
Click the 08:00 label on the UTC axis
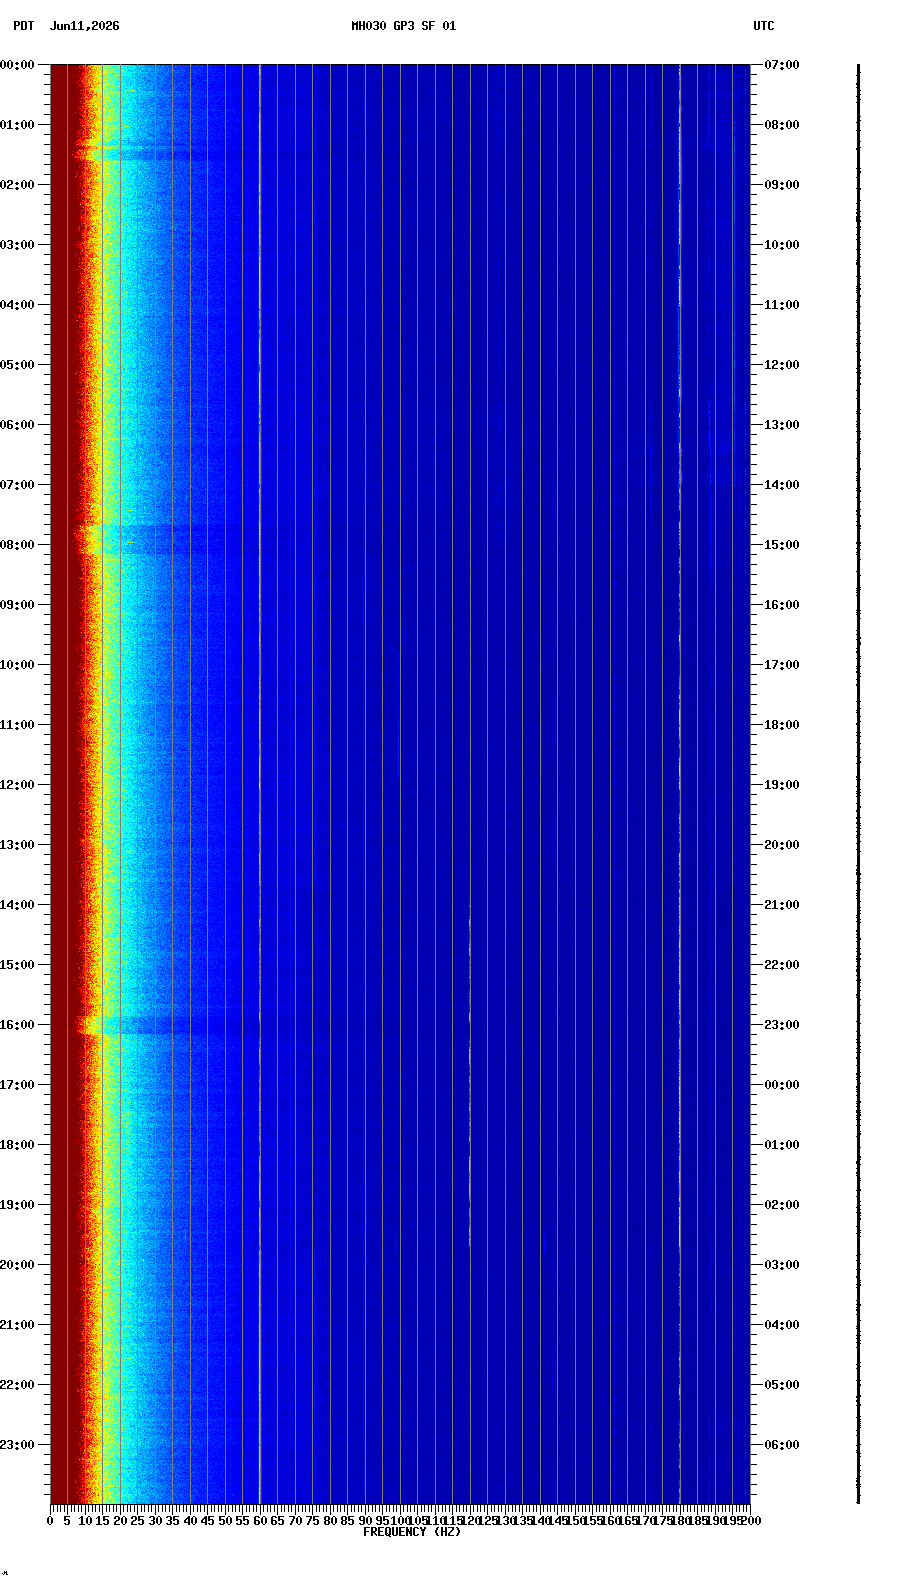(x=782, y=125)
